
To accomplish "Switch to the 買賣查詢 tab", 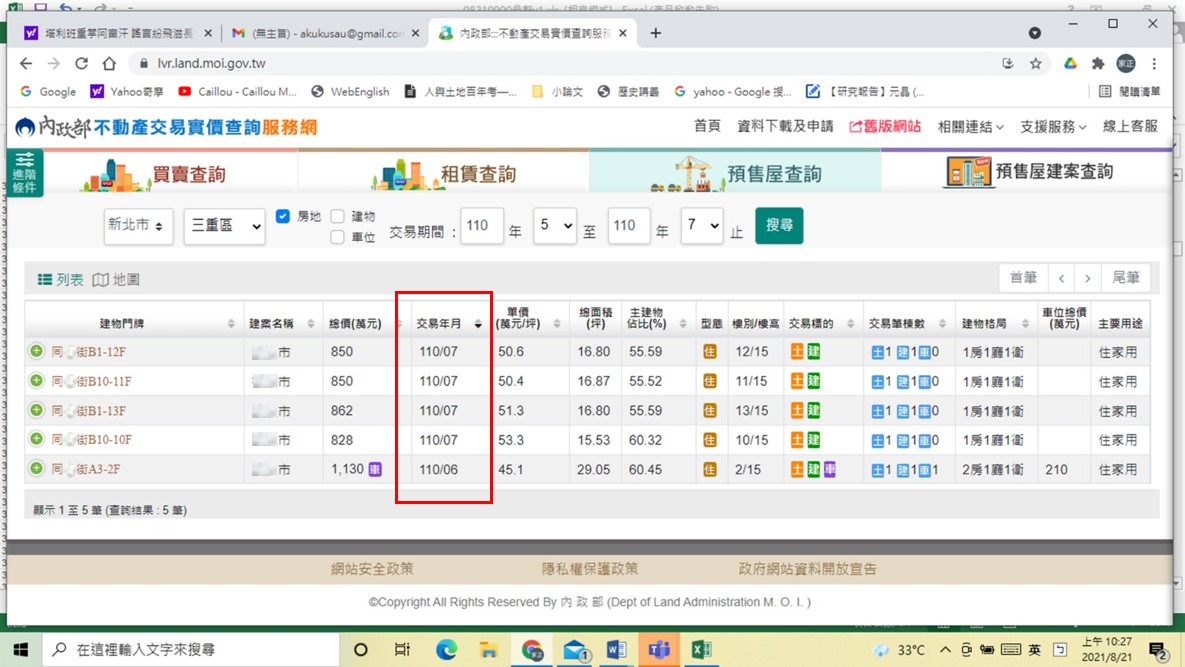I will pos(153,174).
